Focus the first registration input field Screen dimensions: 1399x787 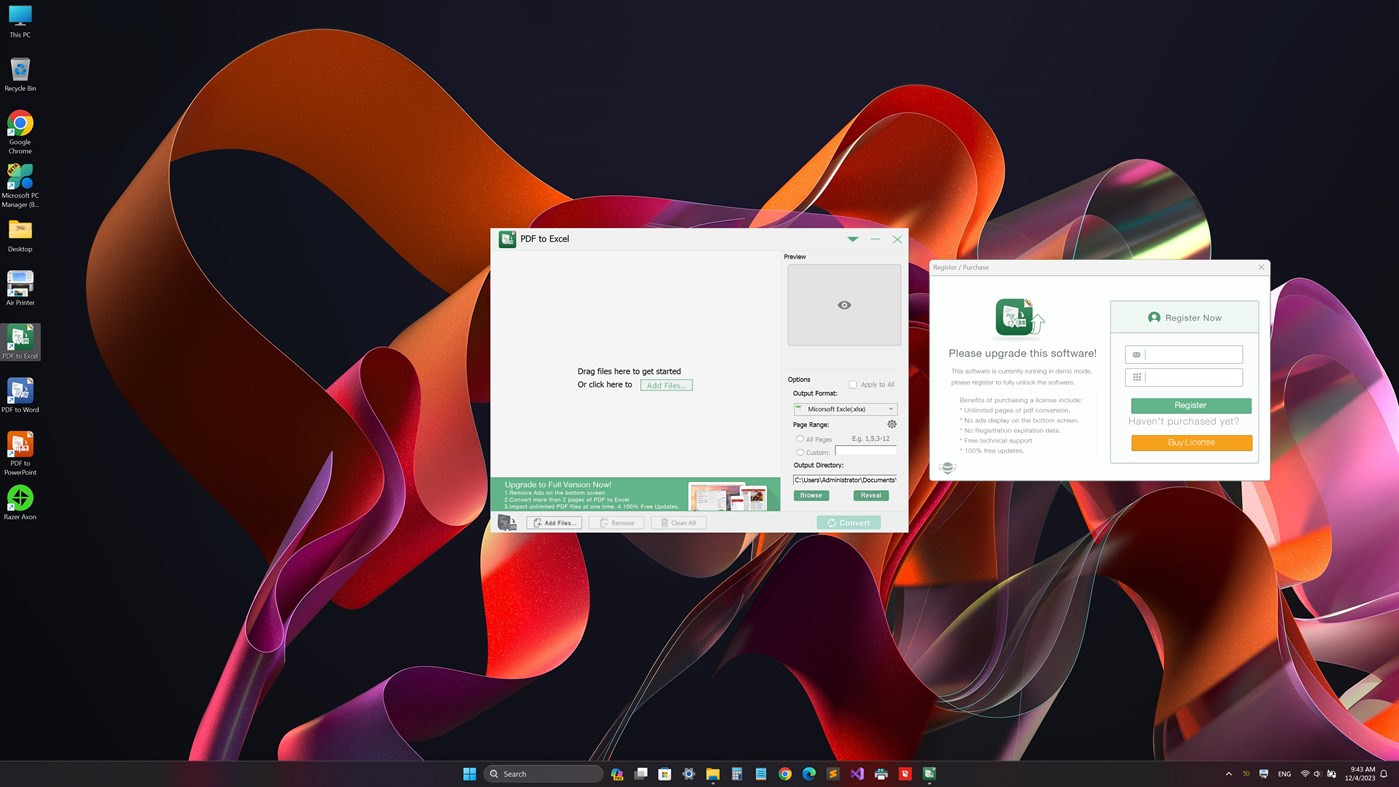(1184, 355)
